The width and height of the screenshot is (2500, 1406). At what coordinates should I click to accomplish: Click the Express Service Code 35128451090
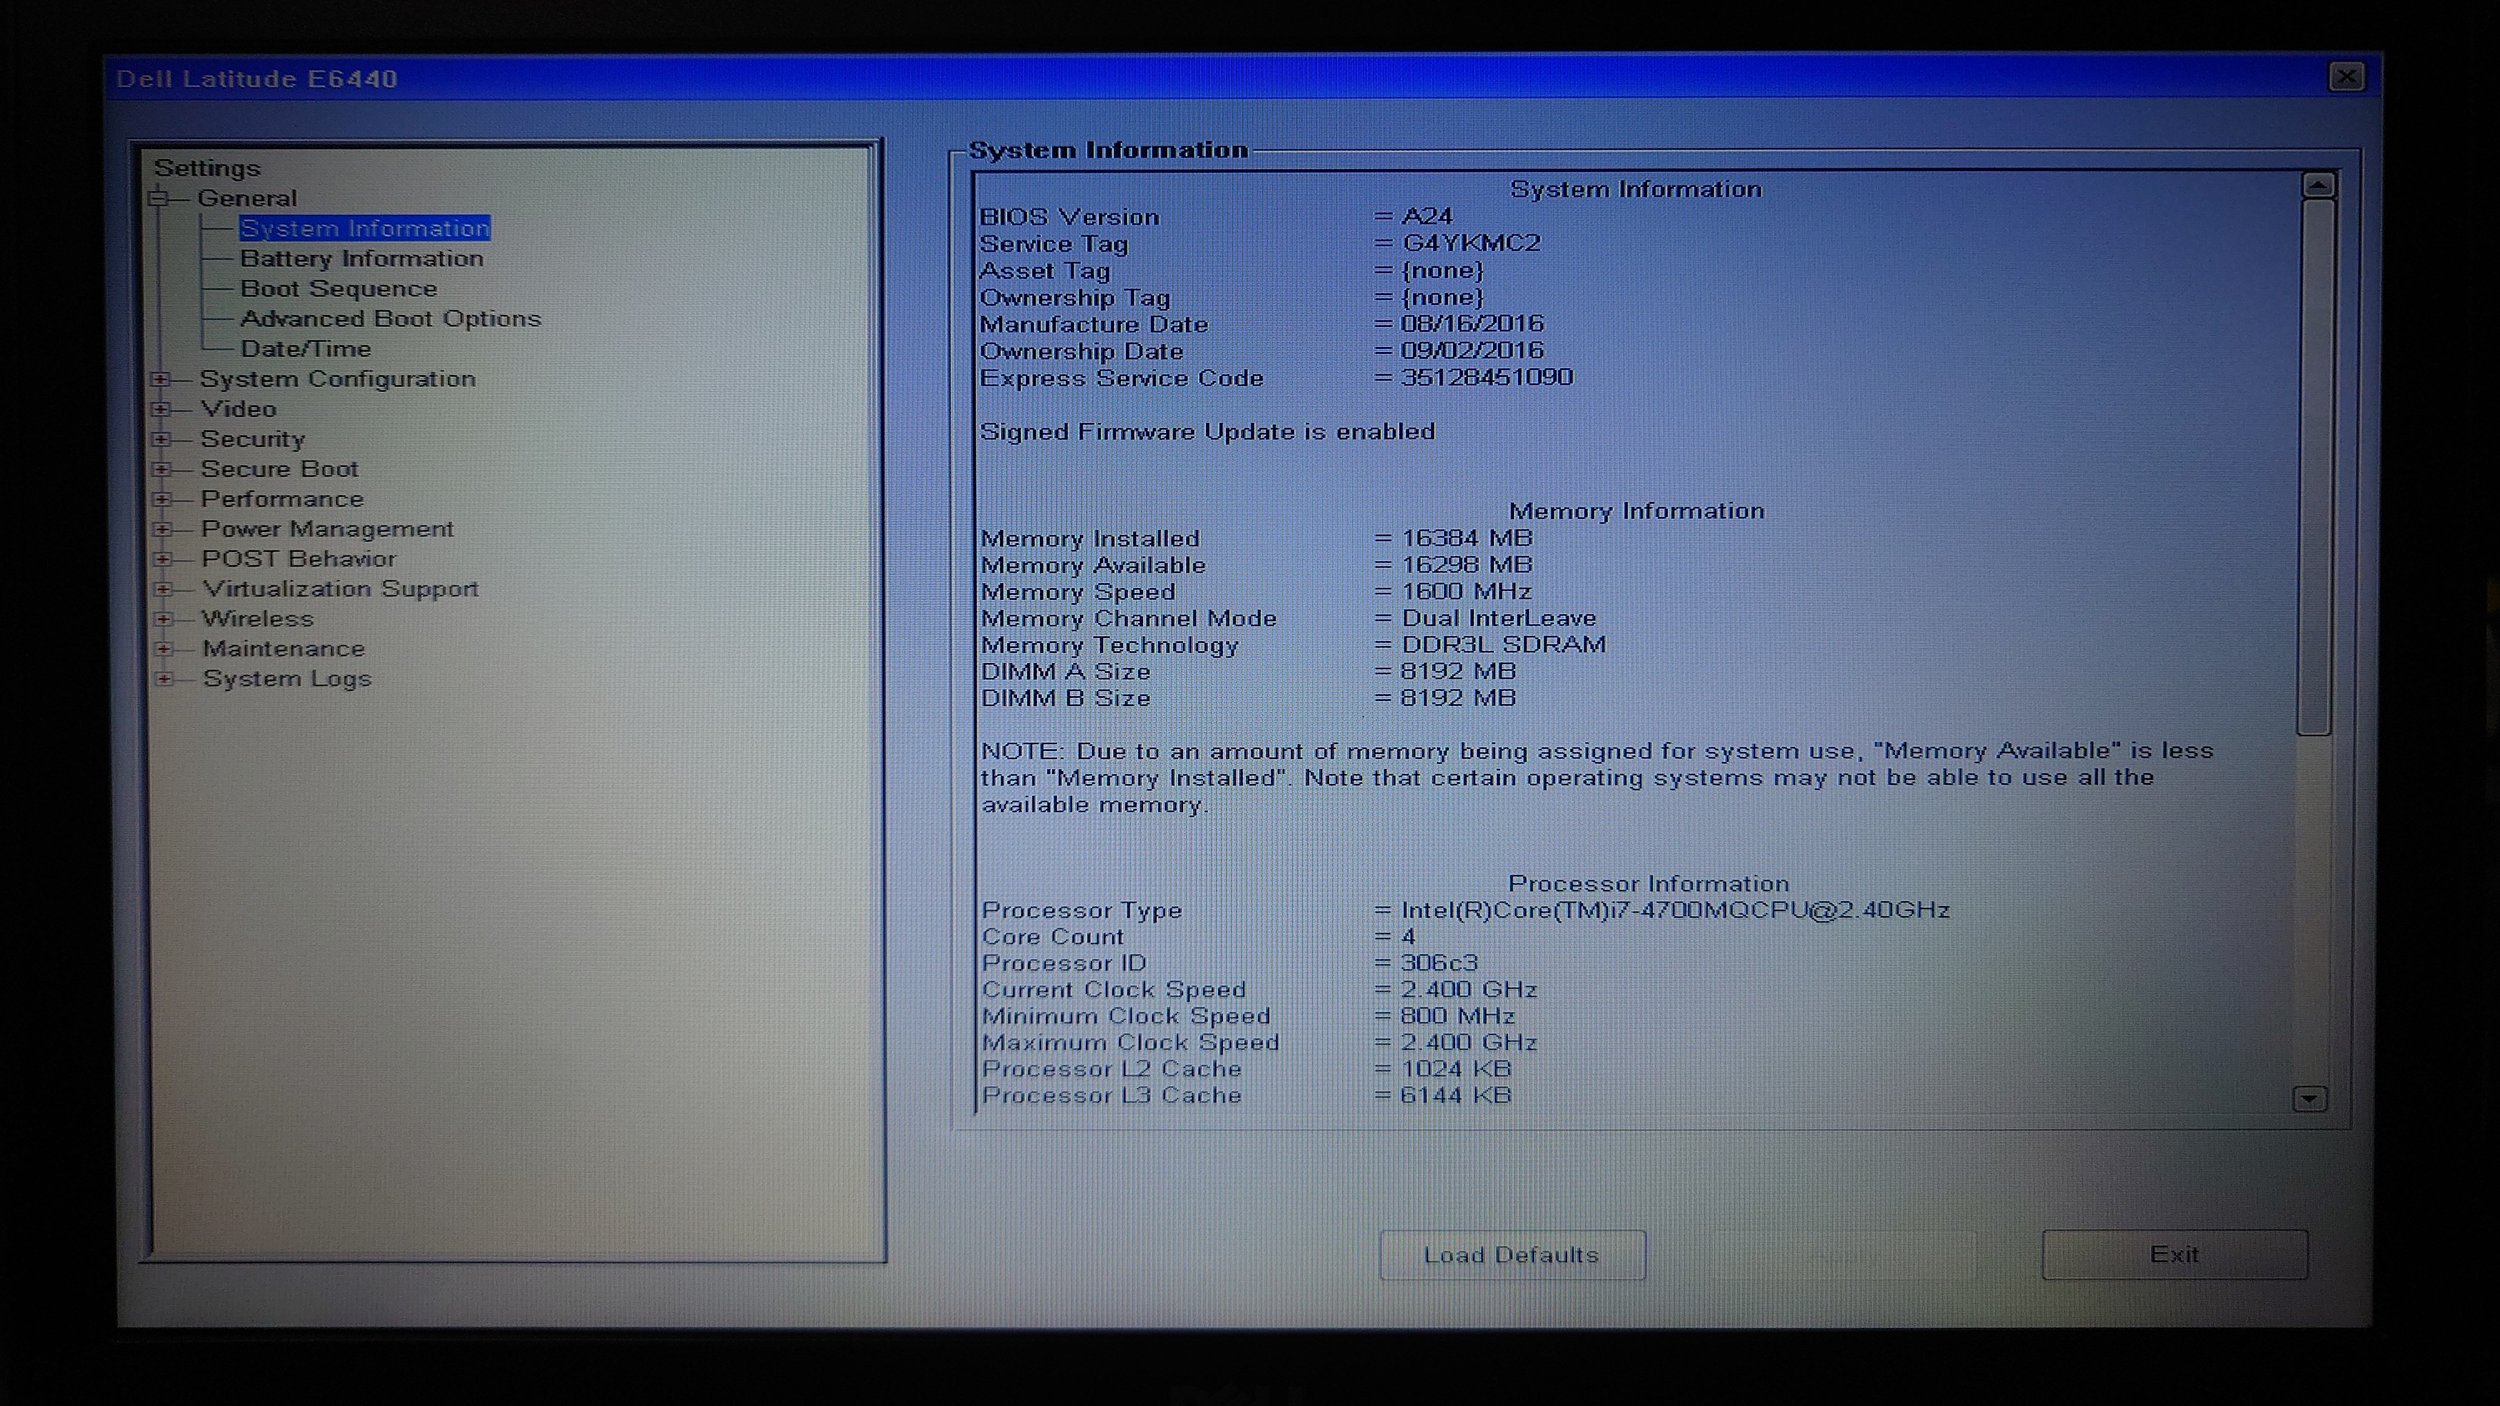click(1487, 377)
